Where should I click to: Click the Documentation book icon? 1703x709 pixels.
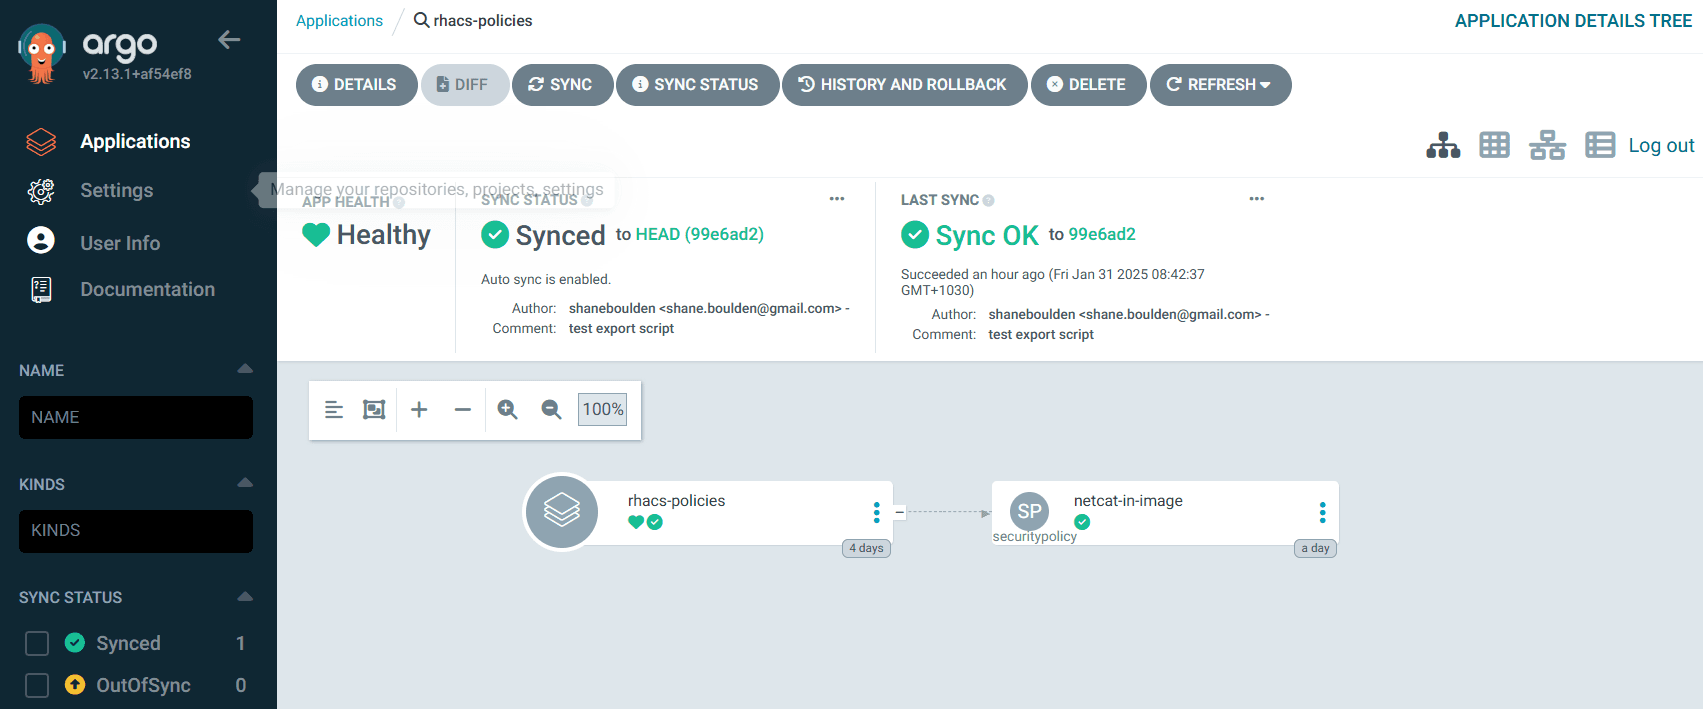[x=41, y=290]
